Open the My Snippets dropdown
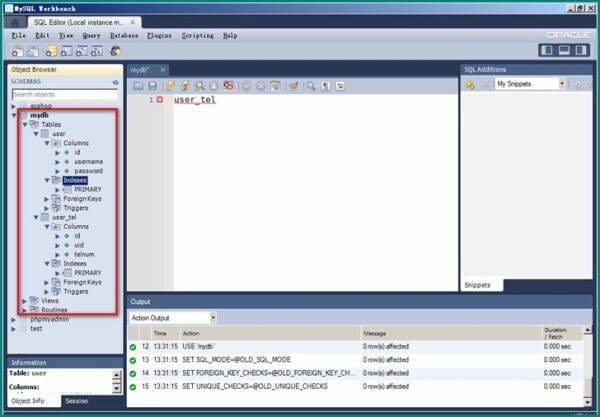The image size is (600, 417). 562,84
